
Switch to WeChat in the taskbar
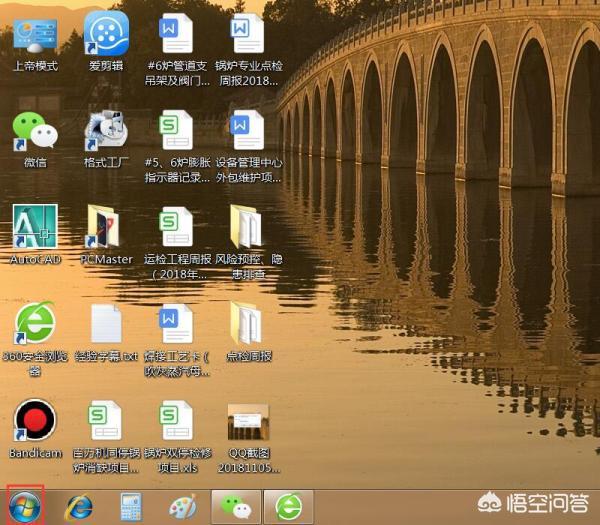tap(236, 506)
